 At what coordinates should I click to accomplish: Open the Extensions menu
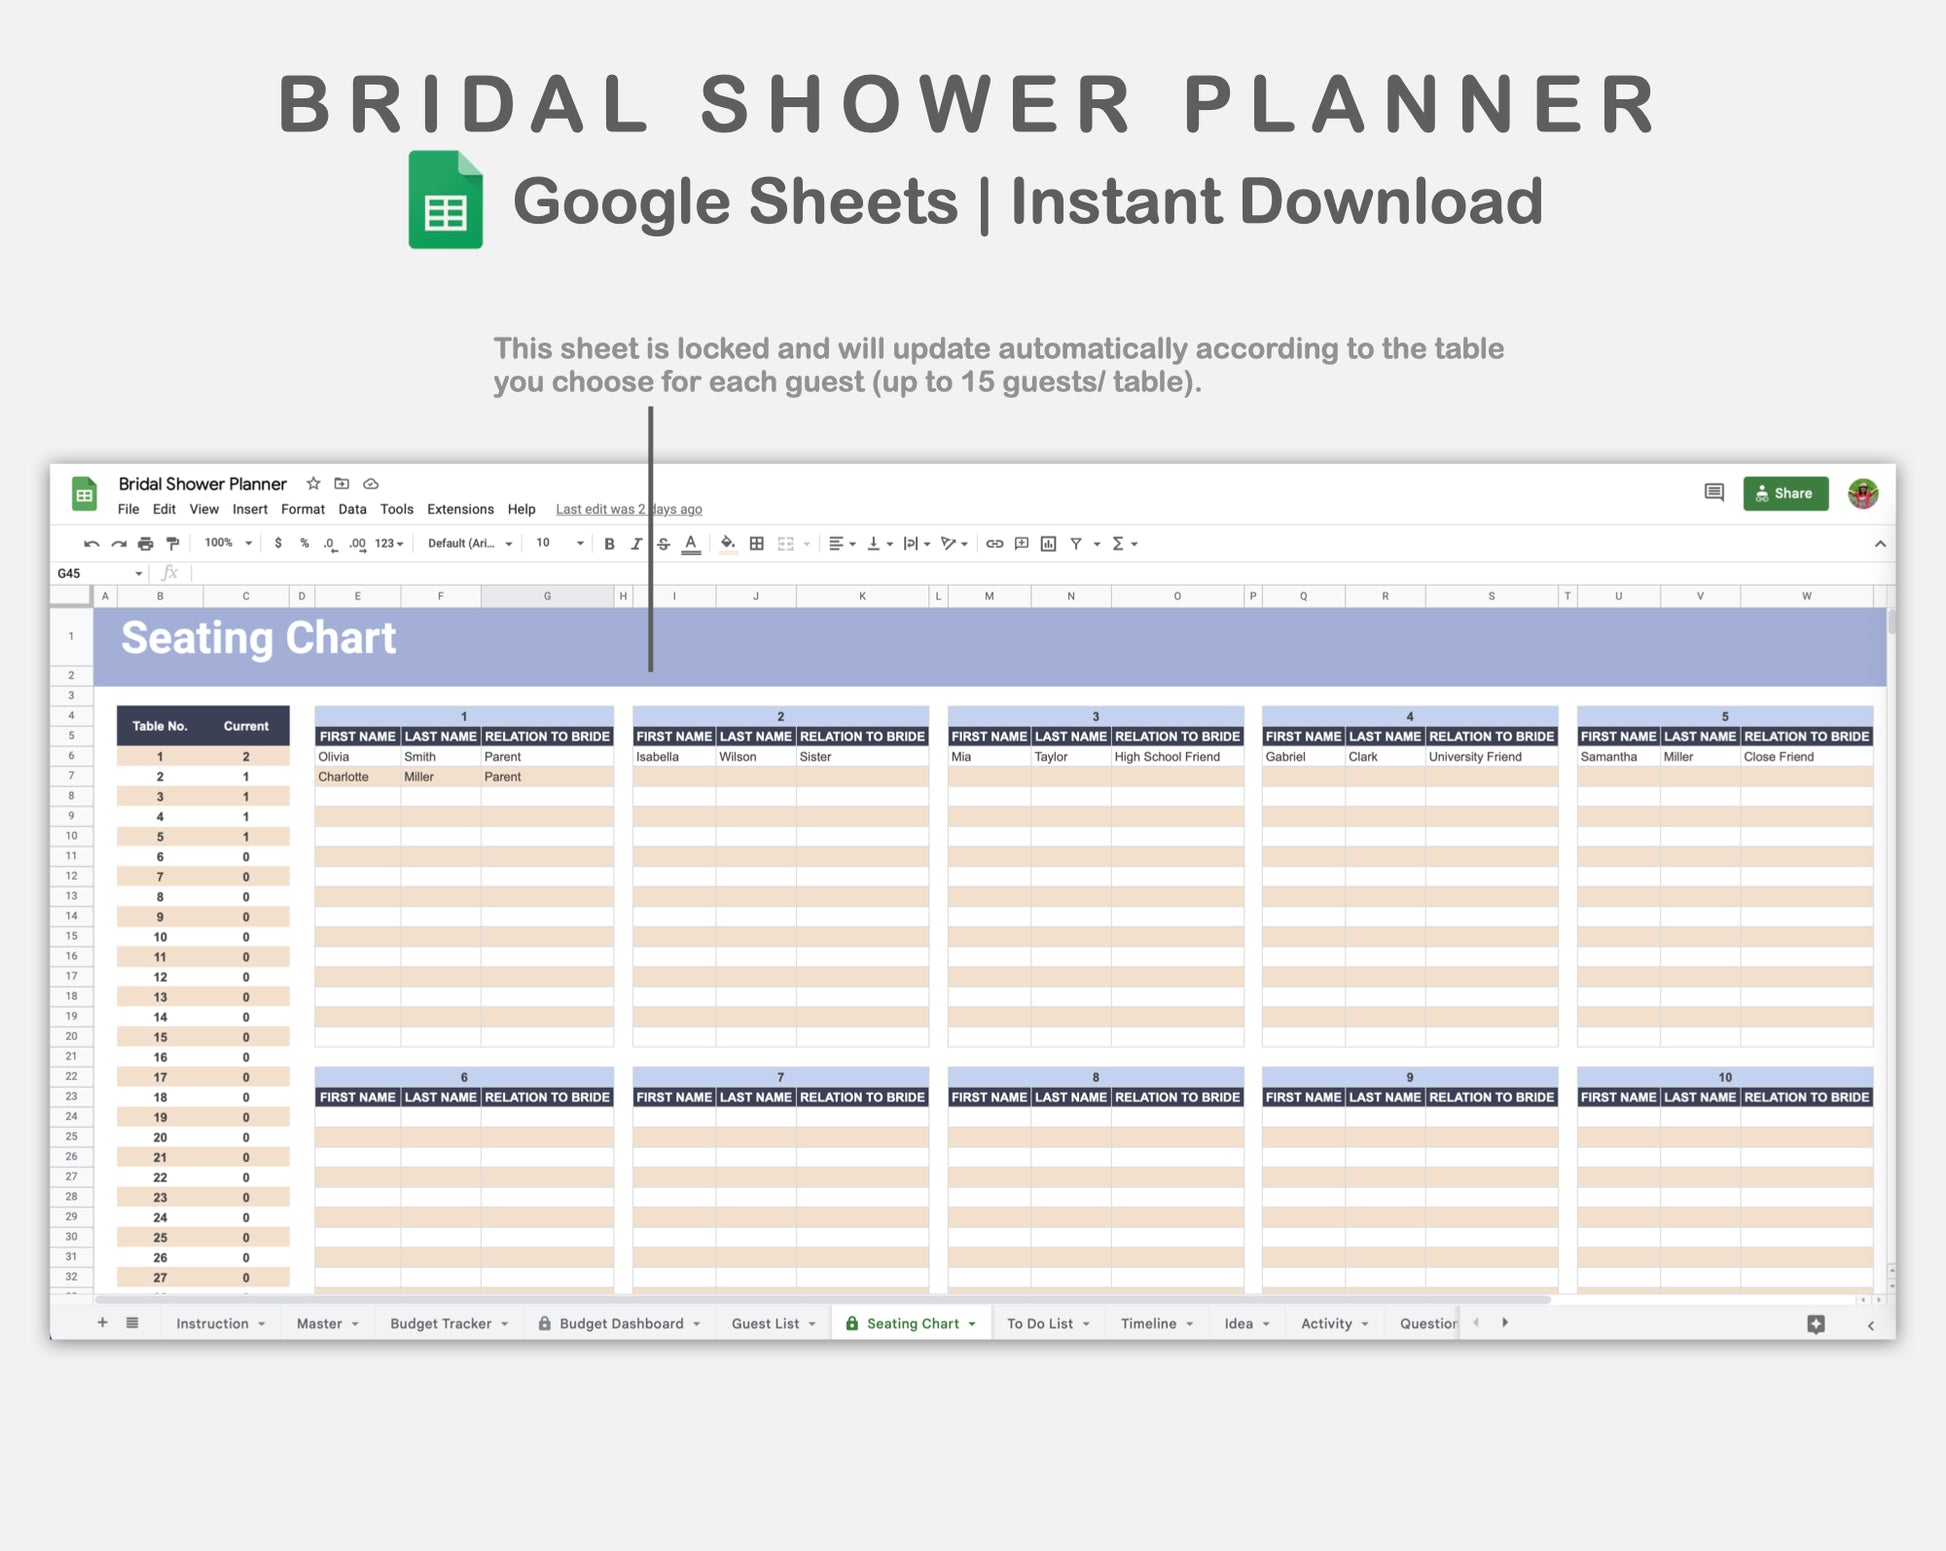[x=460, y=509]
